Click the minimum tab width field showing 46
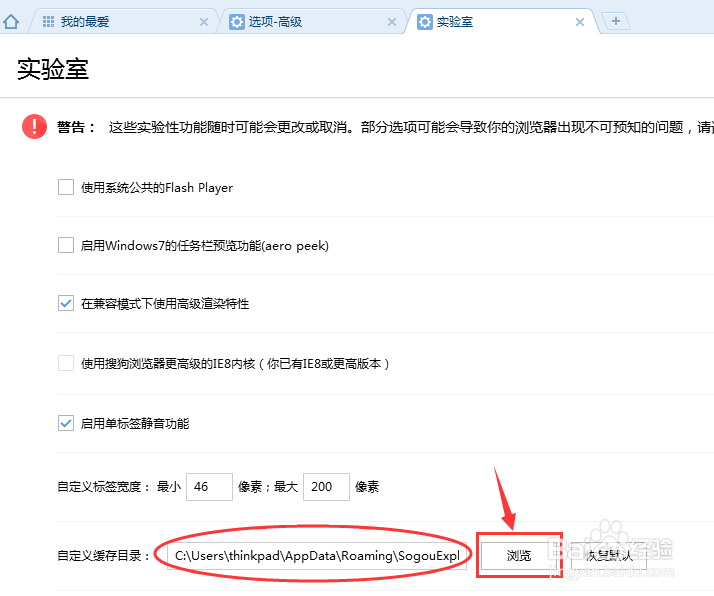 click(x=209, y=487)
